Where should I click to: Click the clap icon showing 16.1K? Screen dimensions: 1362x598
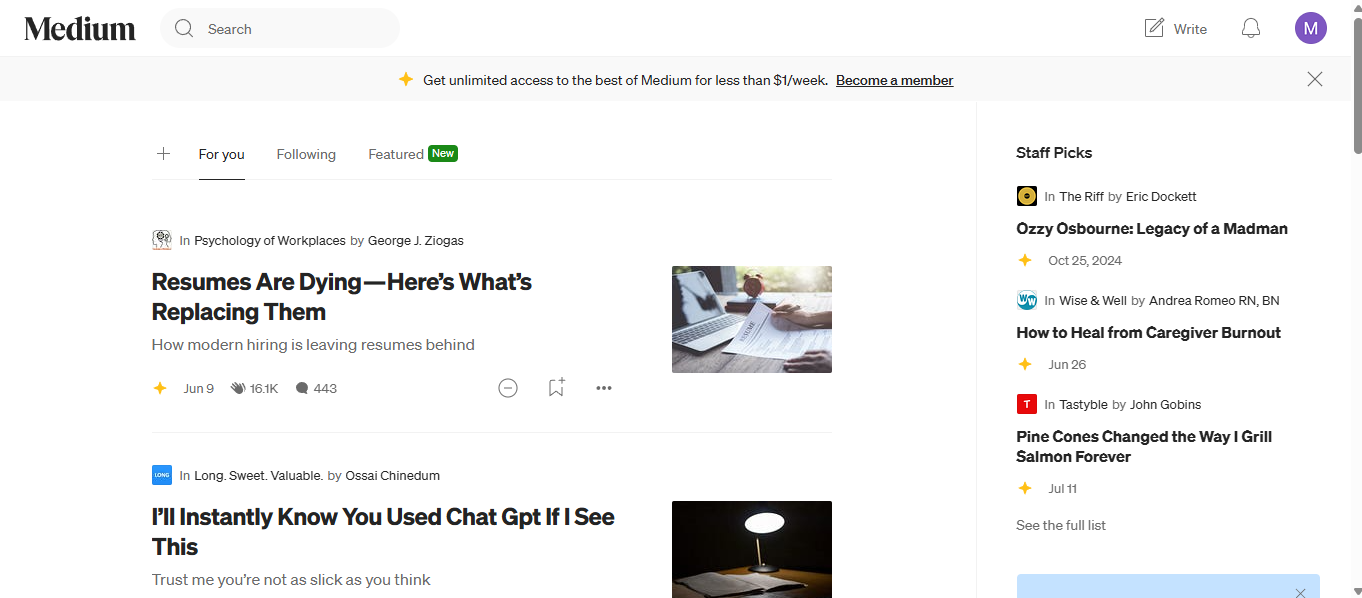tap(238, 388)
